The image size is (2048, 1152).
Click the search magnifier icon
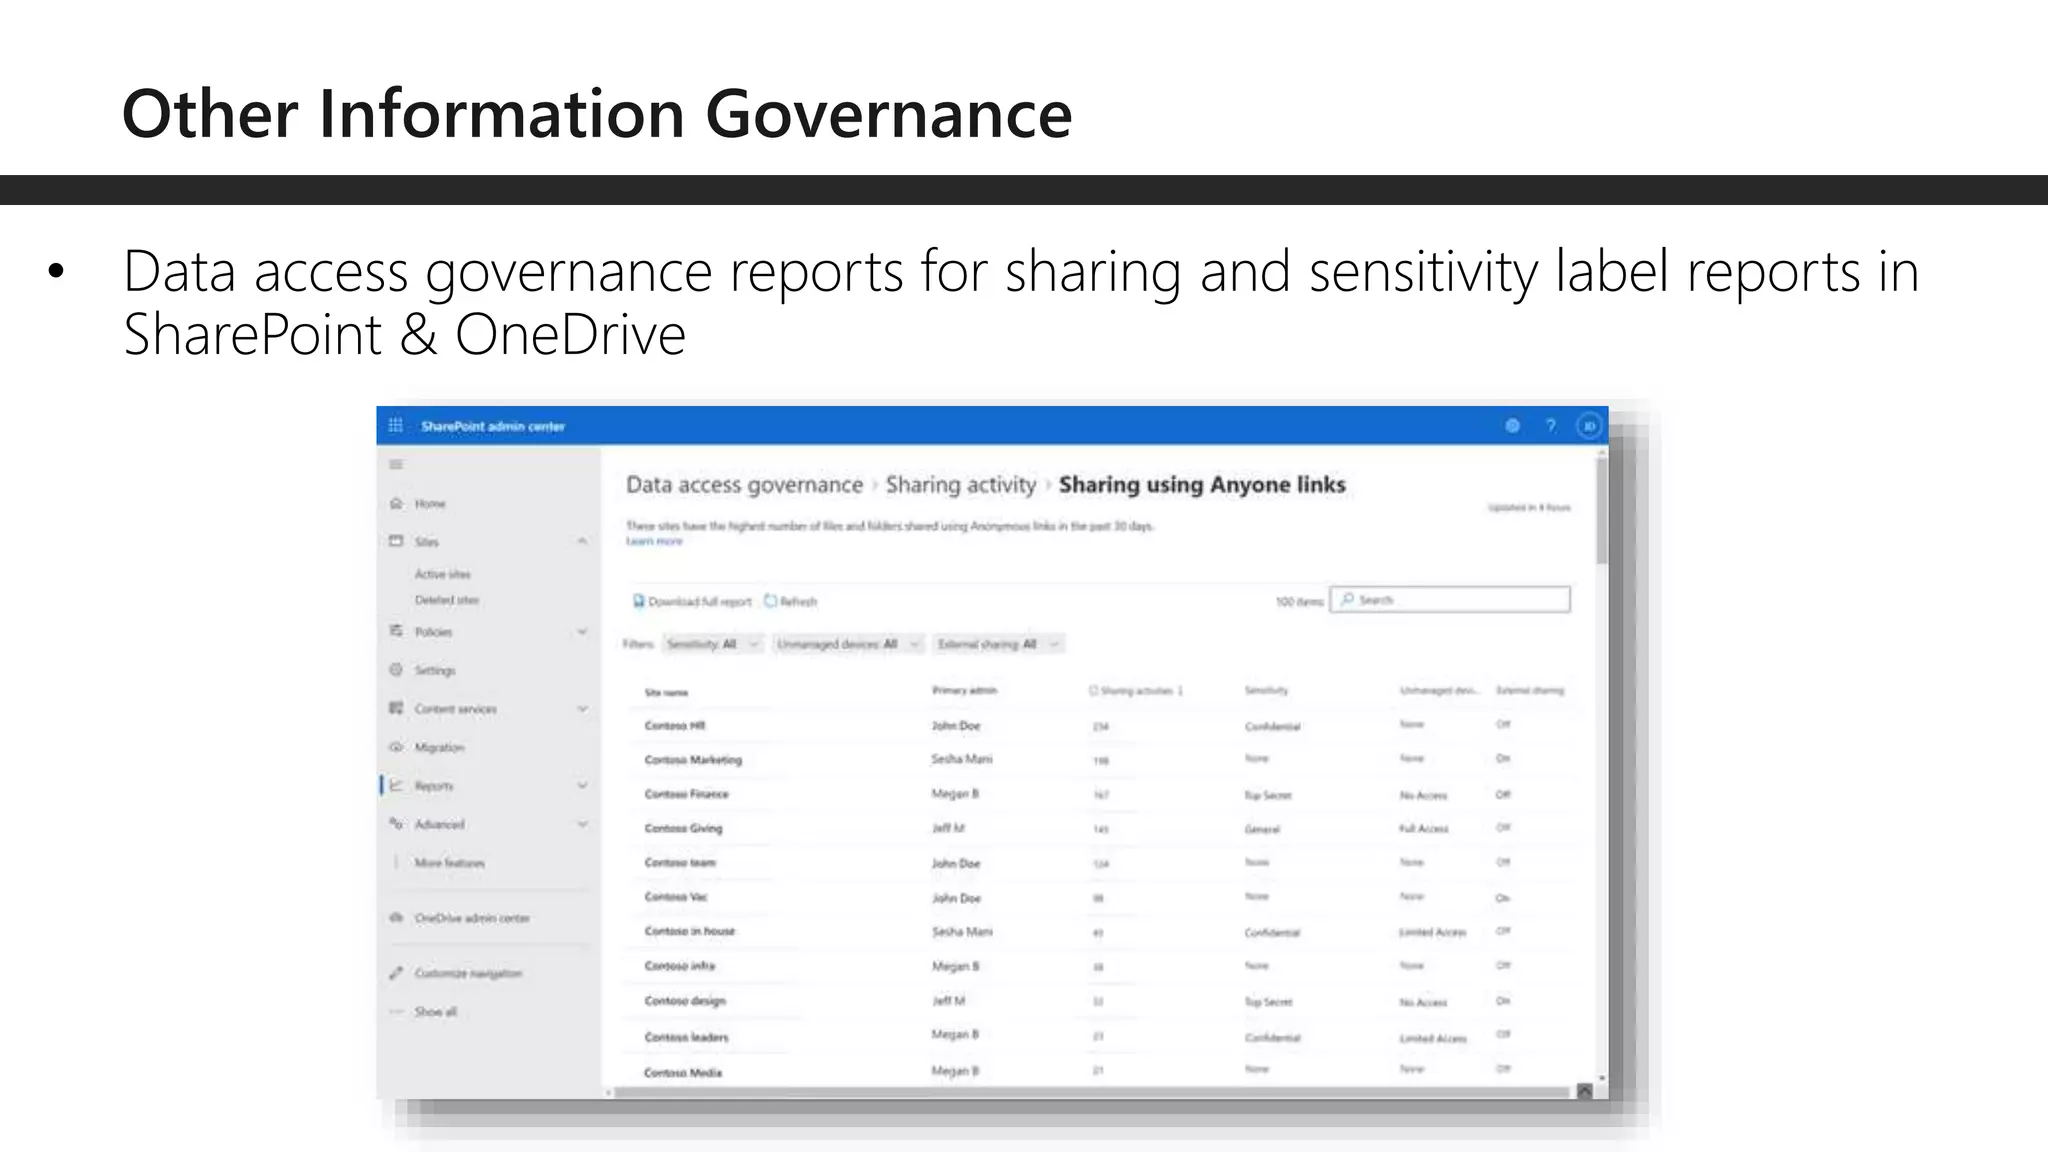coord(1347,599)
